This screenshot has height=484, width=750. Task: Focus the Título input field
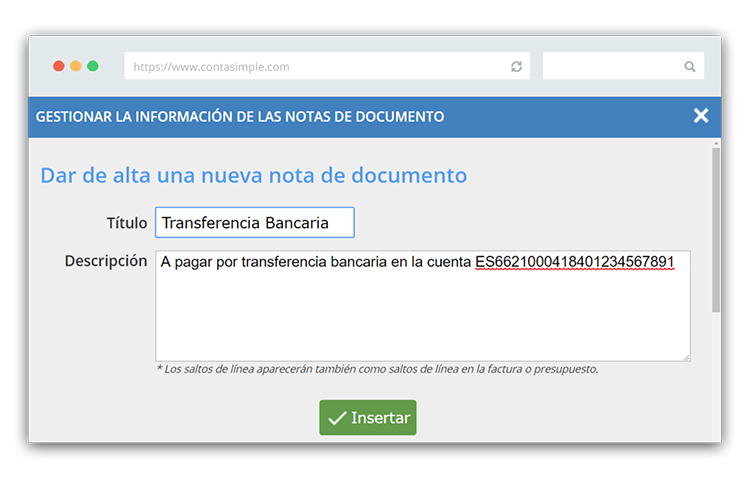coord(254,223)
